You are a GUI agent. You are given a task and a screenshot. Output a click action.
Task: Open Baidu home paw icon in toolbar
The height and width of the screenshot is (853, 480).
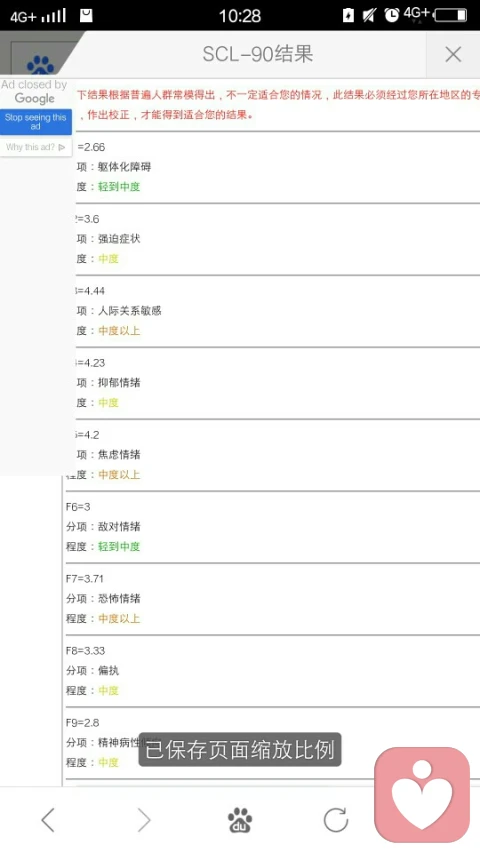tap(240, 820)
